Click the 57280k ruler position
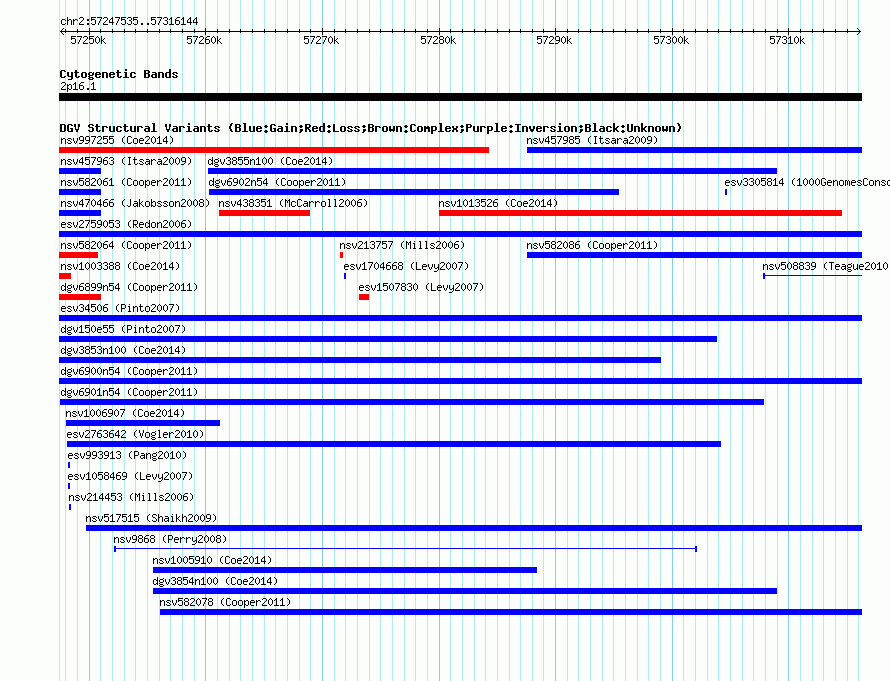 [x=438, y=40]
